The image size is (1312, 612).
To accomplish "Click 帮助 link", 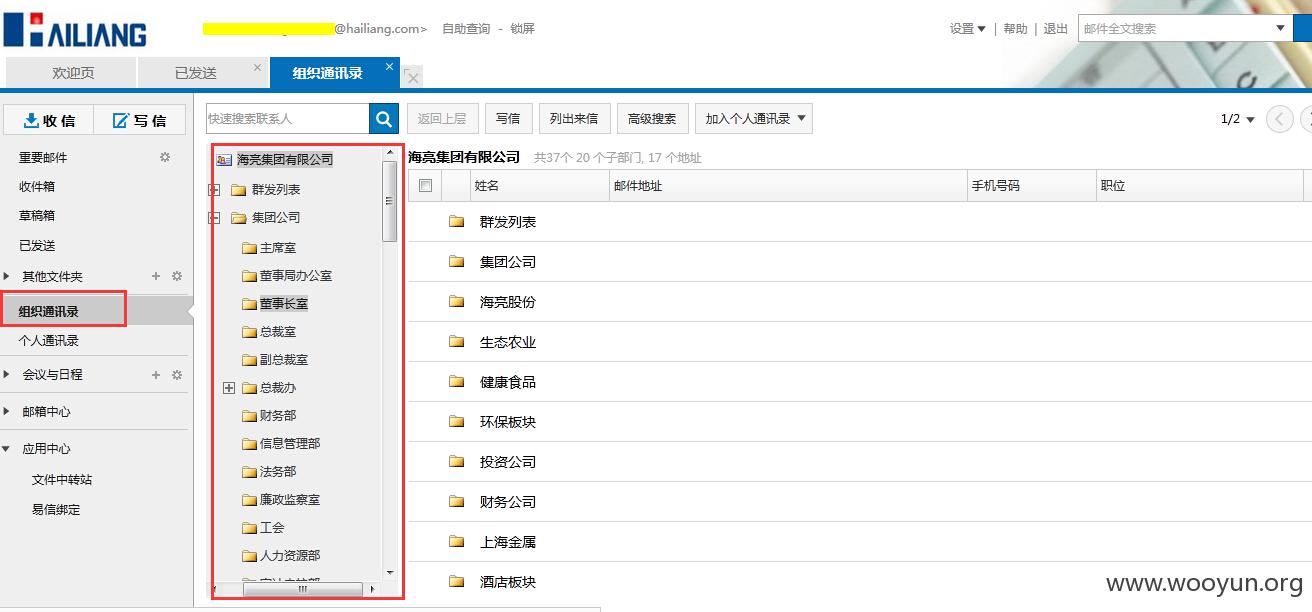I will pos(1015,29).
